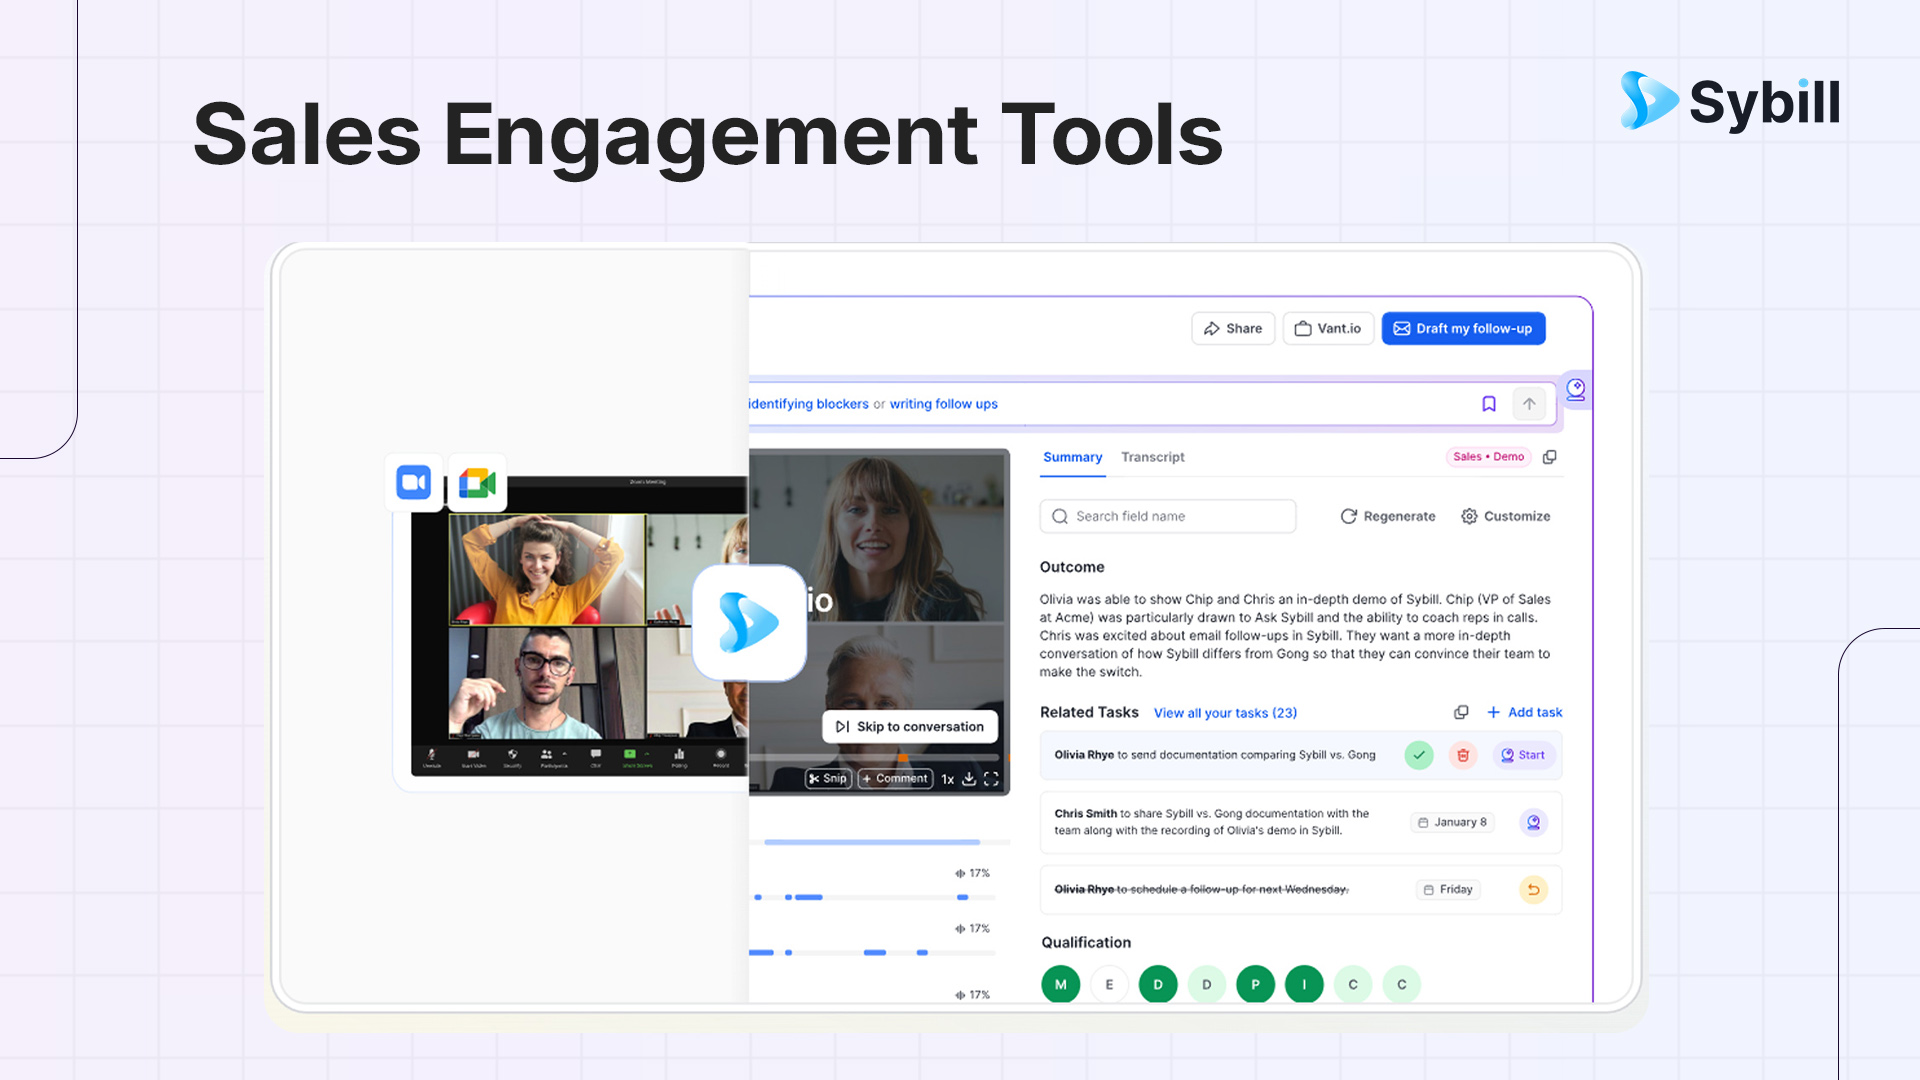The width and height of the screenshot is (1920, 1080).
Task: Mark Olivia's Gong documentation task complete
Action: point(1419,755)
